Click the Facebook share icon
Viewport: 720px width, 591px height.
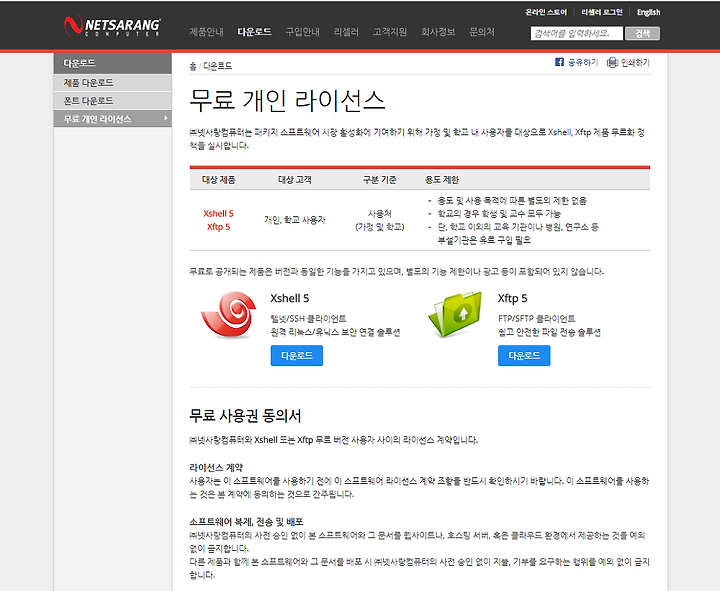pyautogui.click(x=559, y=62)
